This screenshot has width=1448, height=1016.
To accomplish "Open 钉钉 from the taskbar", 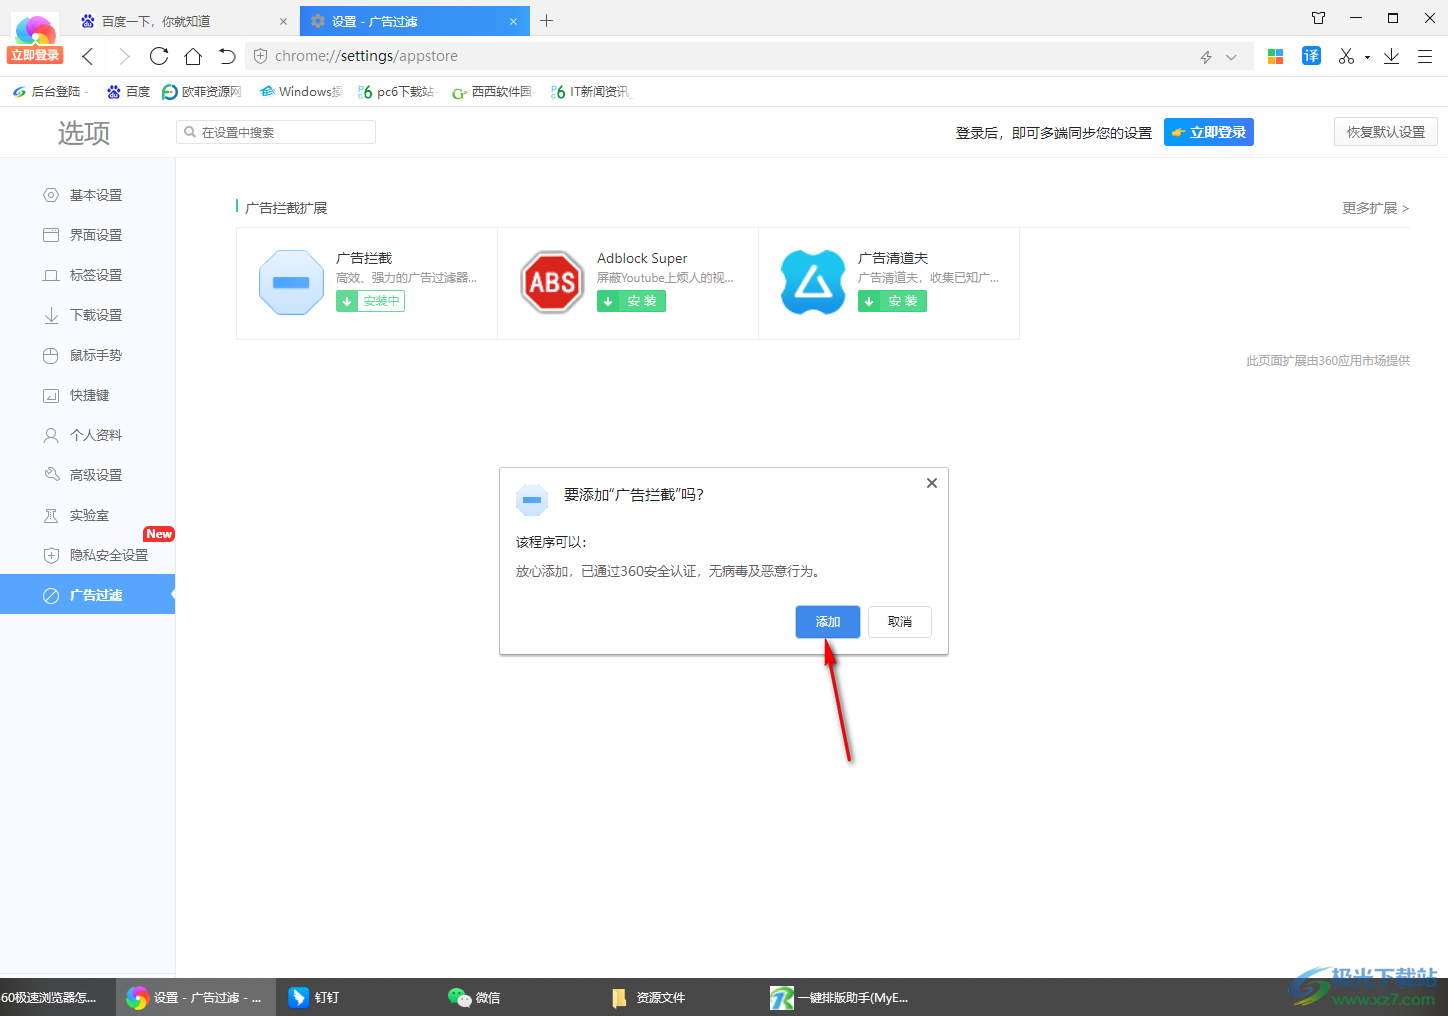I will coord(315,997).
